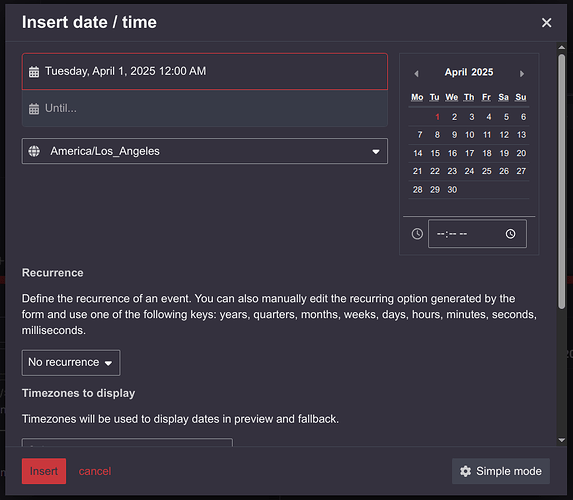Select April 14 in calendar
The image size is (573, 500).
[x=418, y=153]
